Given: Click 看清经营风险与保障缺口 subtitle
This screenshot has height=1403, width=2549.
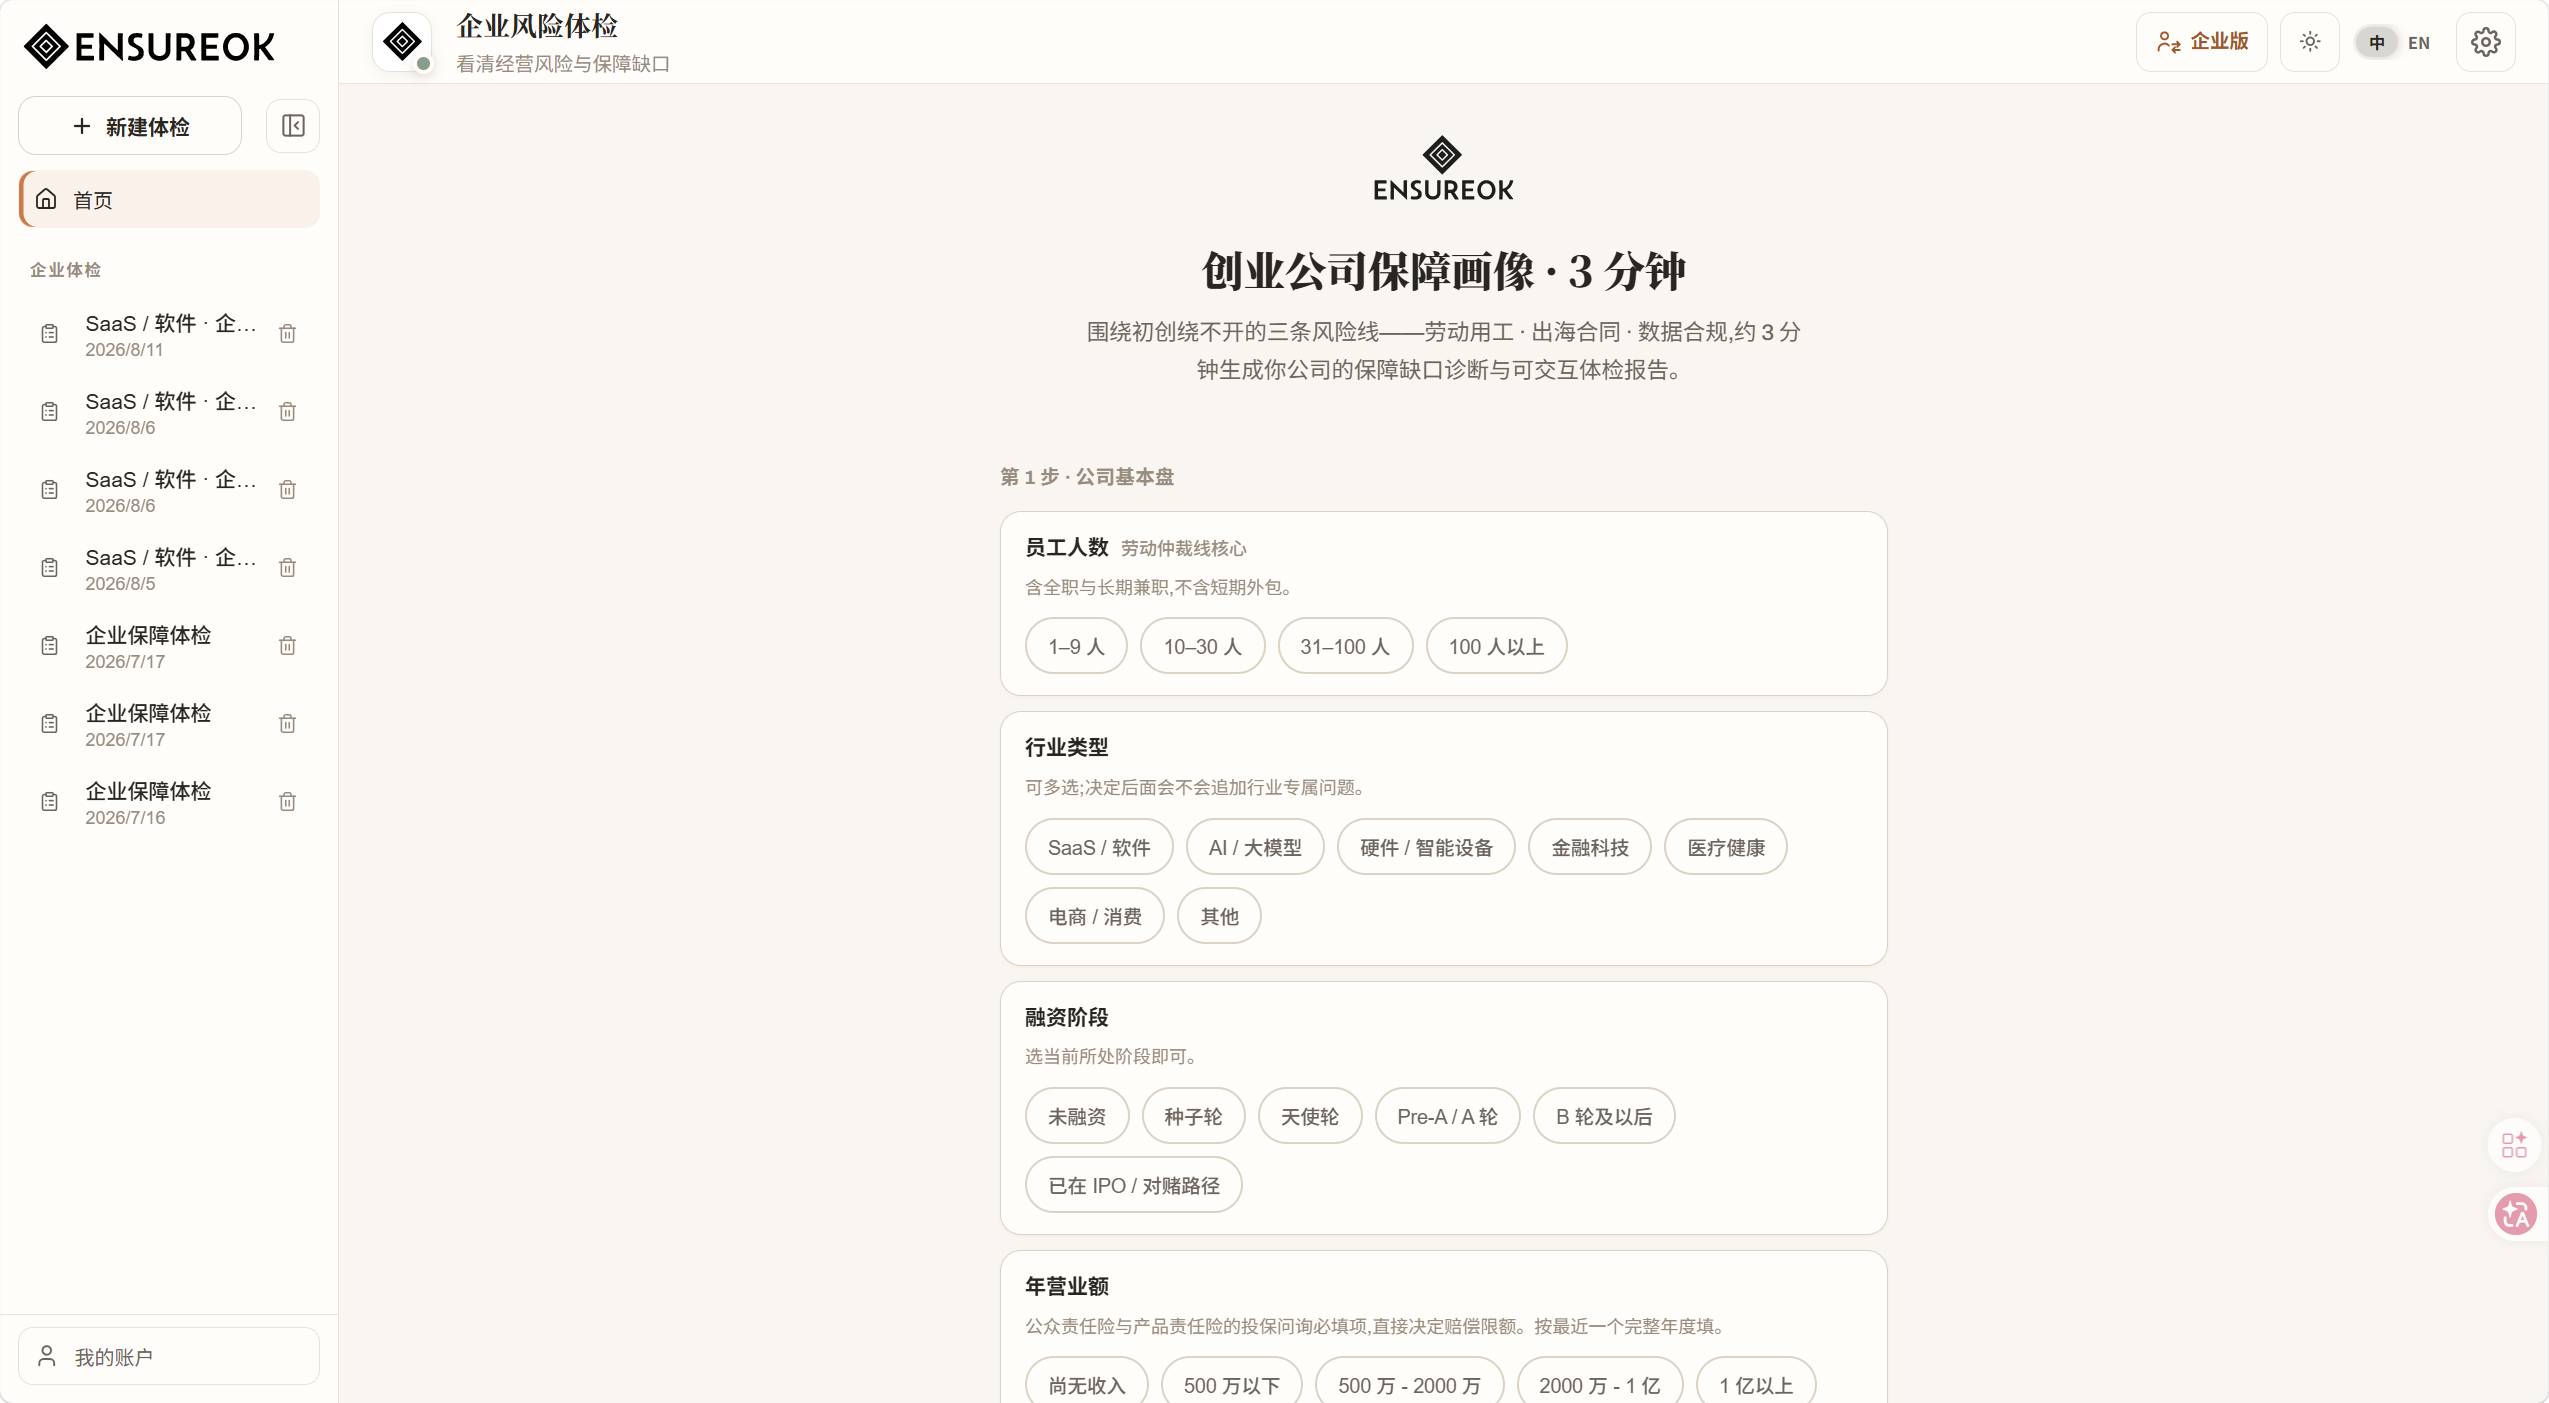Looking at the screenshot, I should tap(563, 64).
